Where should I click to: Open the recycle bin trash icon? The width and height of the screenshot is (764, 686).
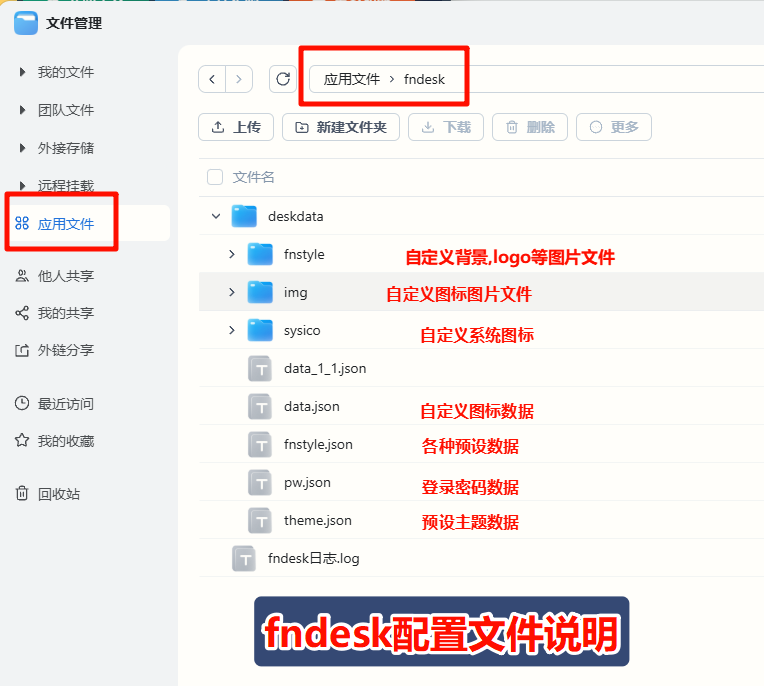tap(22, 494)
